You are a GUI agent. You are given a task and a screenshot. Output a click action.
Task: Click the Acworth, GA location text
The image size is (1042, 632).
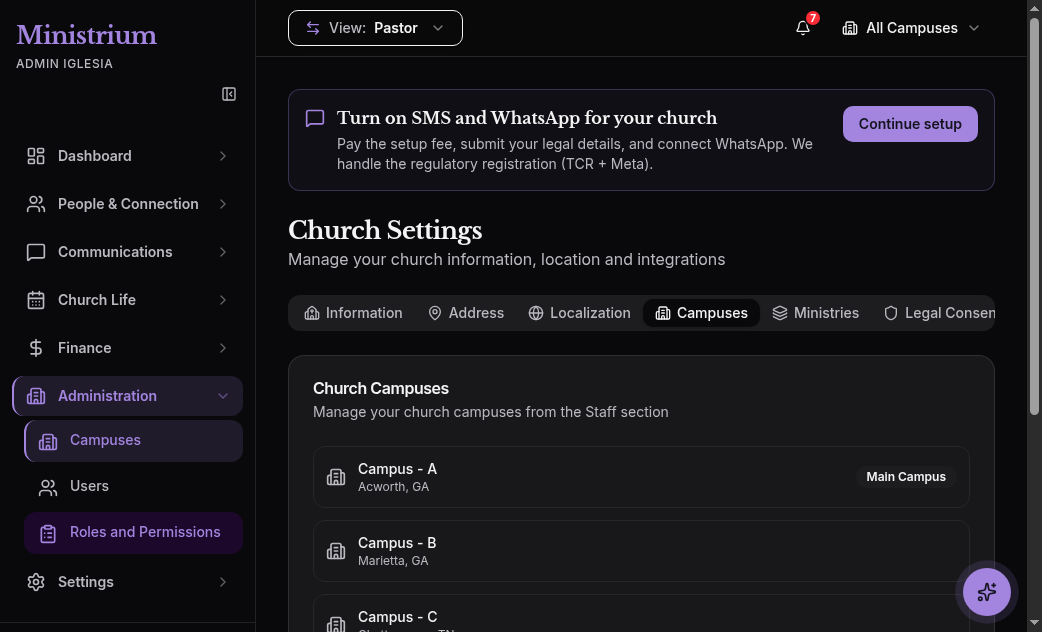coord(393,487)
